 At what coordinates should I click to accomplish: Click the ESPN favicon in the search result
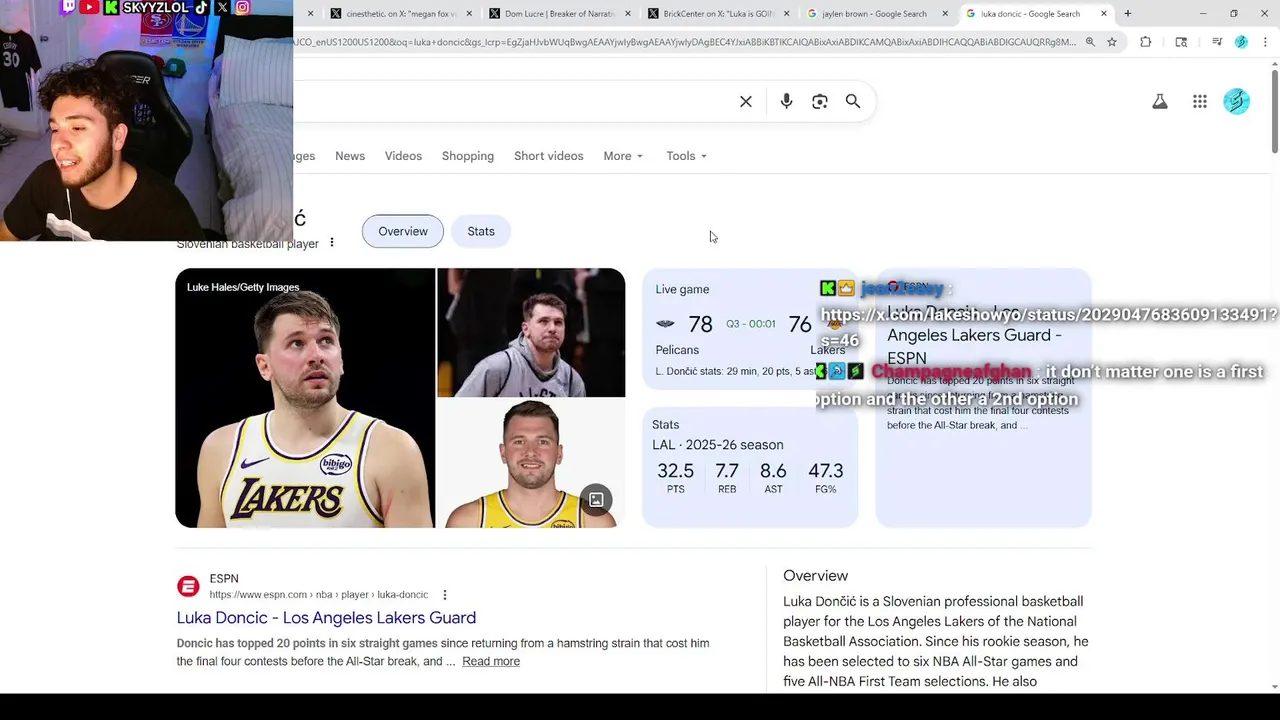pyautogui.click(x=188, y=586)
